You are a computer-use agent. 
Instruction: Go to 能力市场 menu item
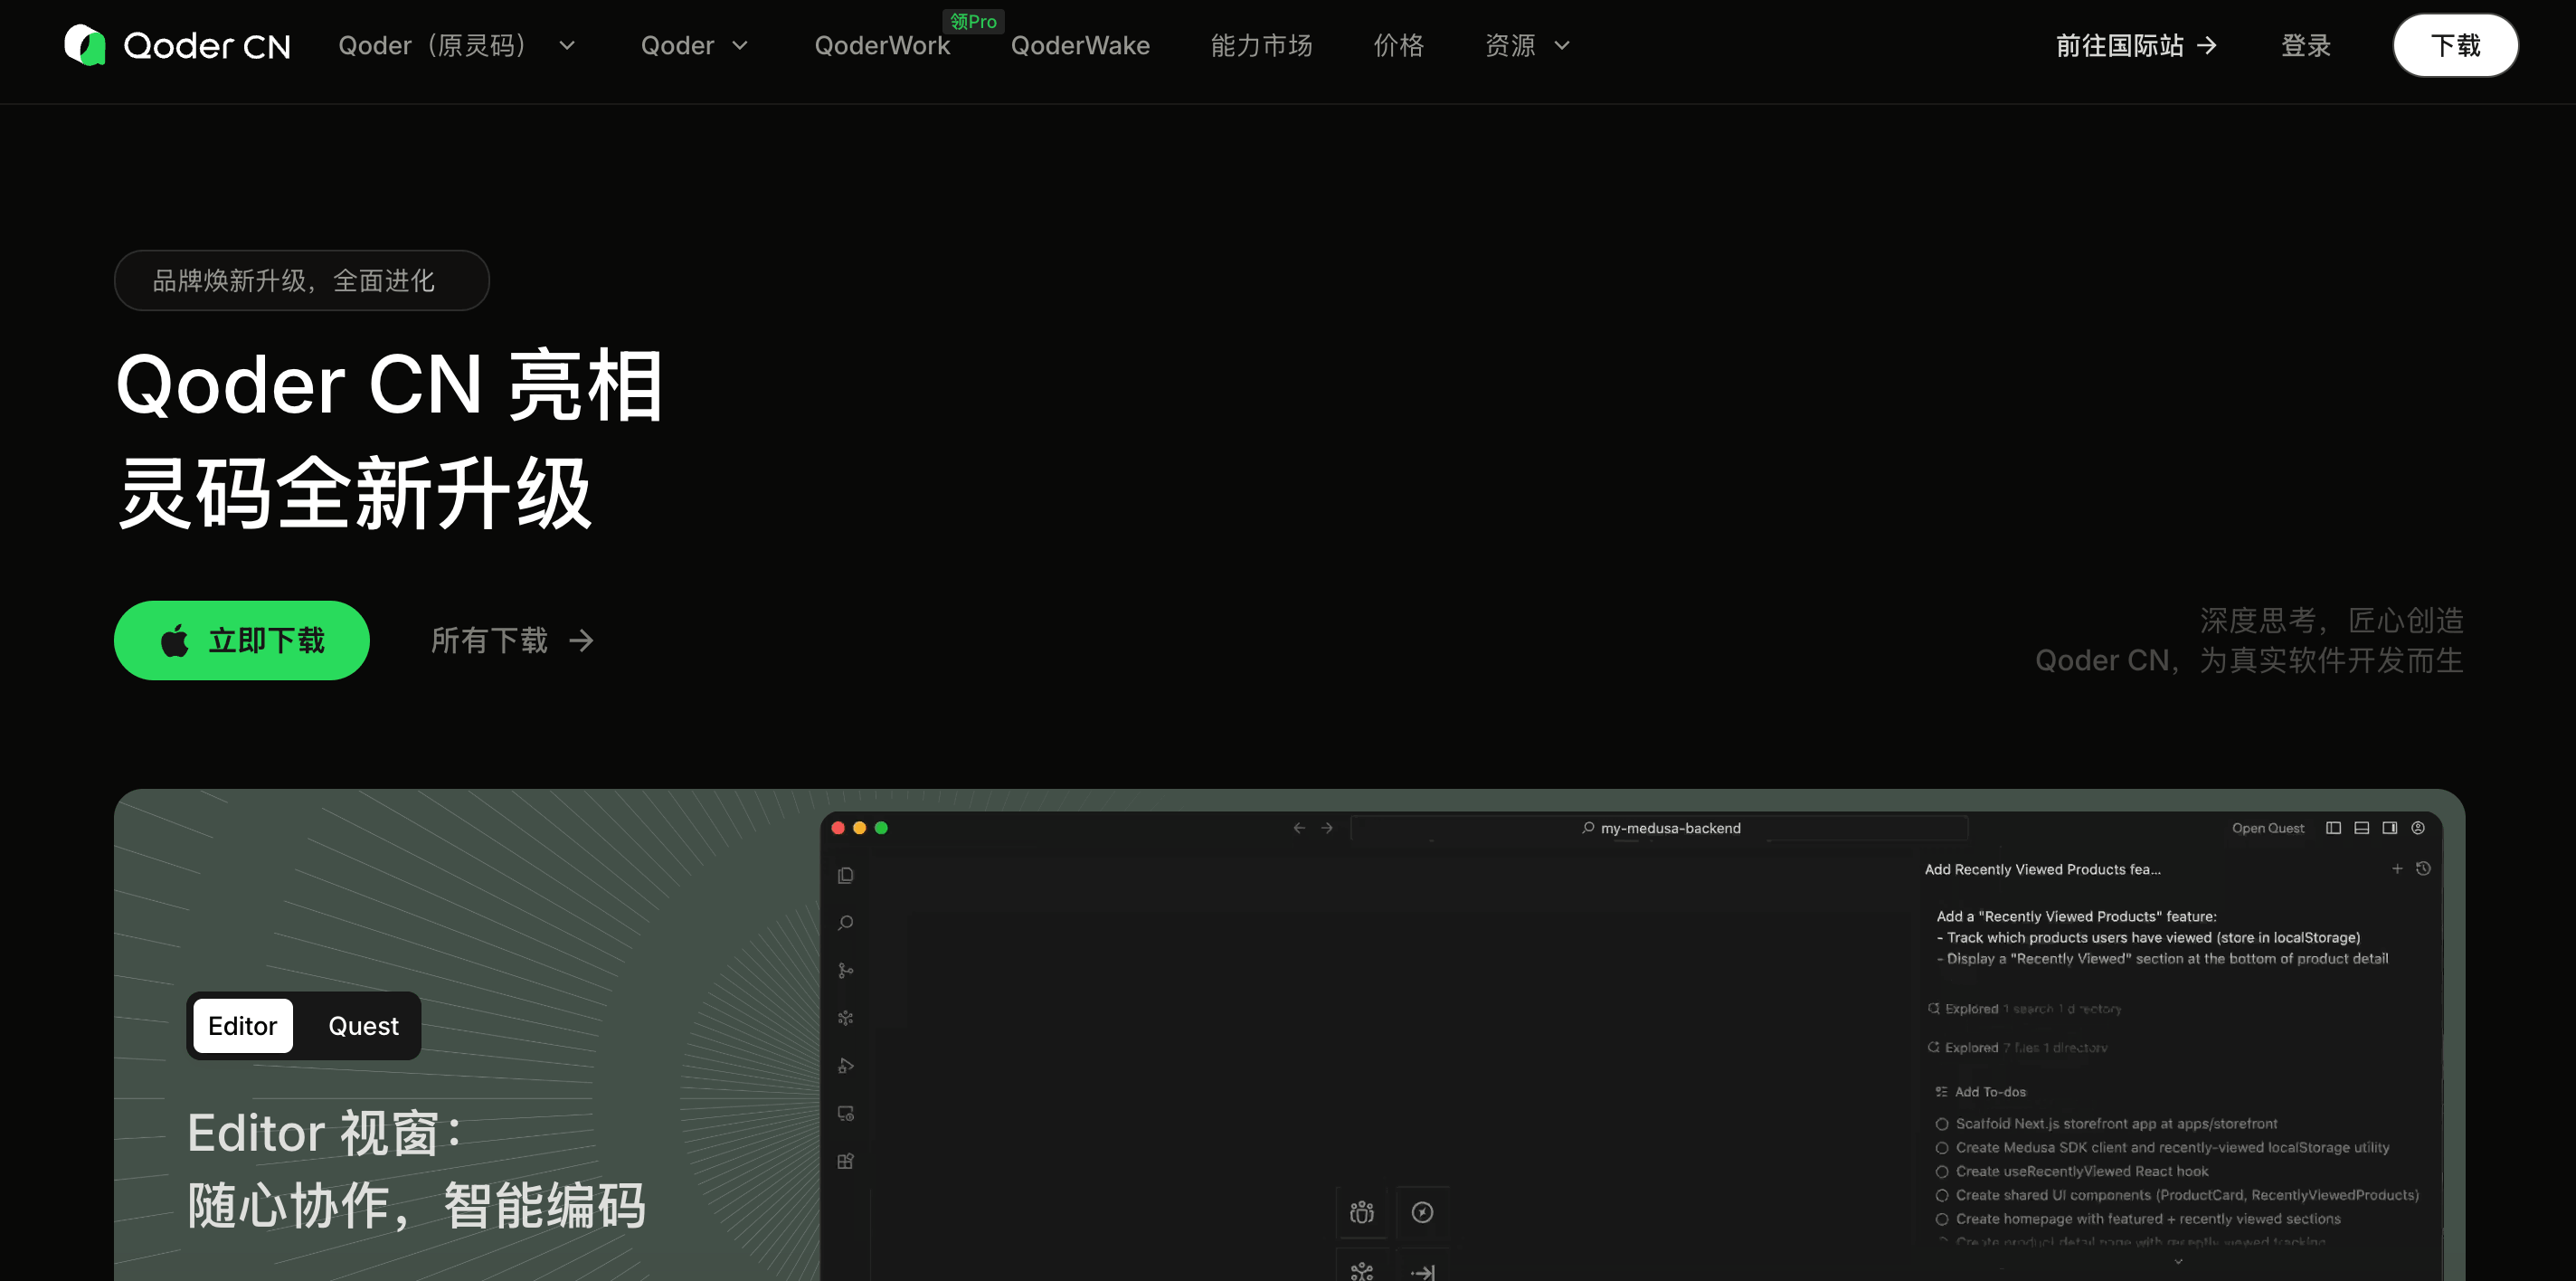click(1261, 46)
